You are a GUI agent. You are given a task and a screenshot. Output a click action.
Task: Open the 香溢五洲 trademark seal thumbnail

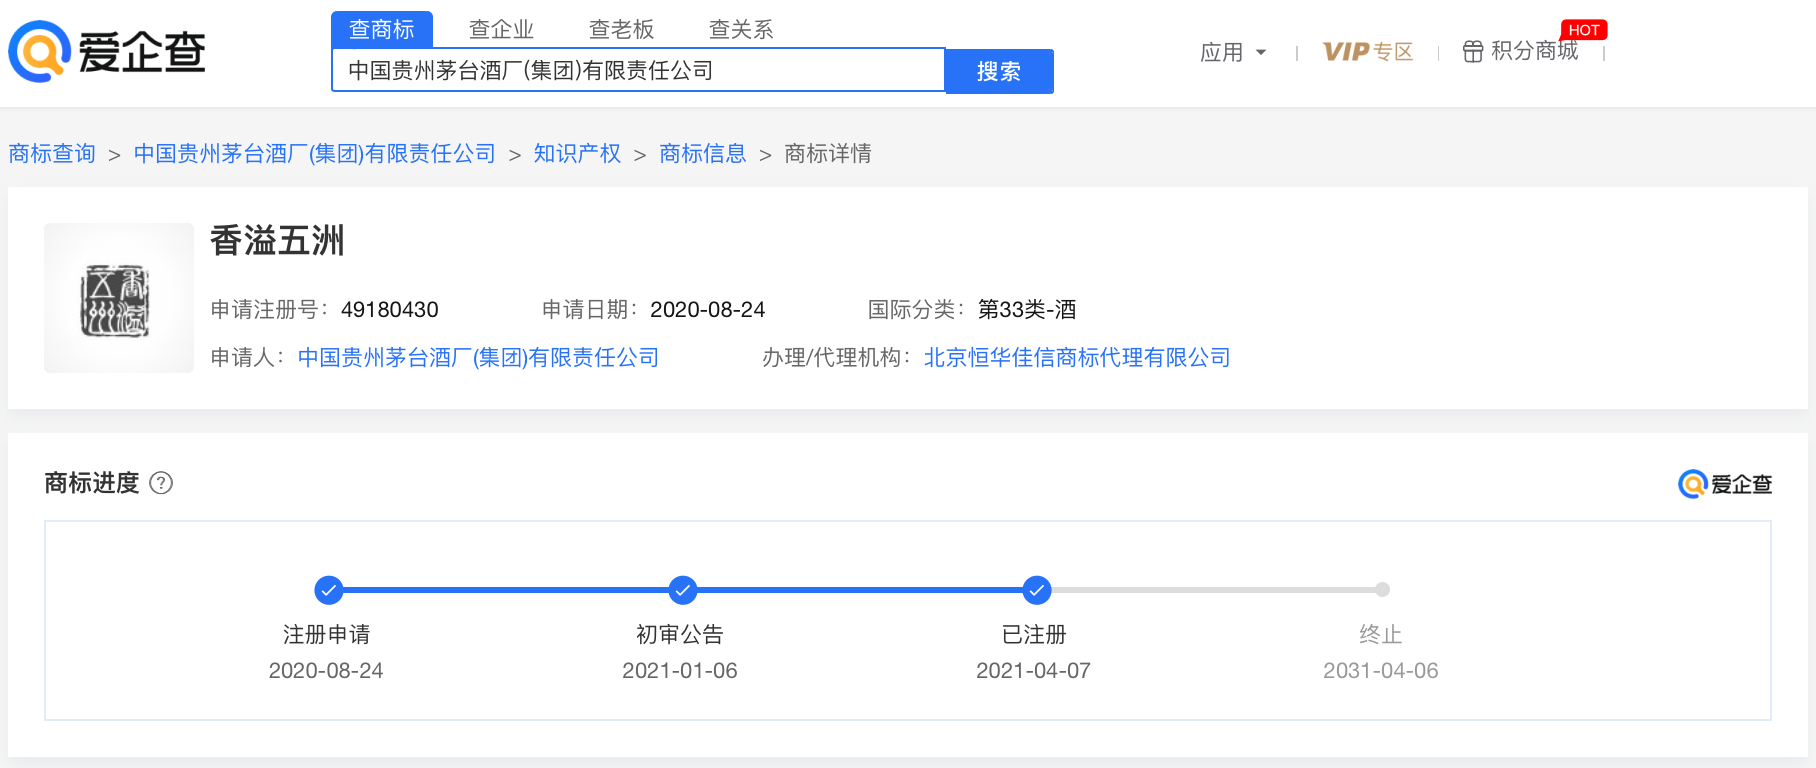119,298
